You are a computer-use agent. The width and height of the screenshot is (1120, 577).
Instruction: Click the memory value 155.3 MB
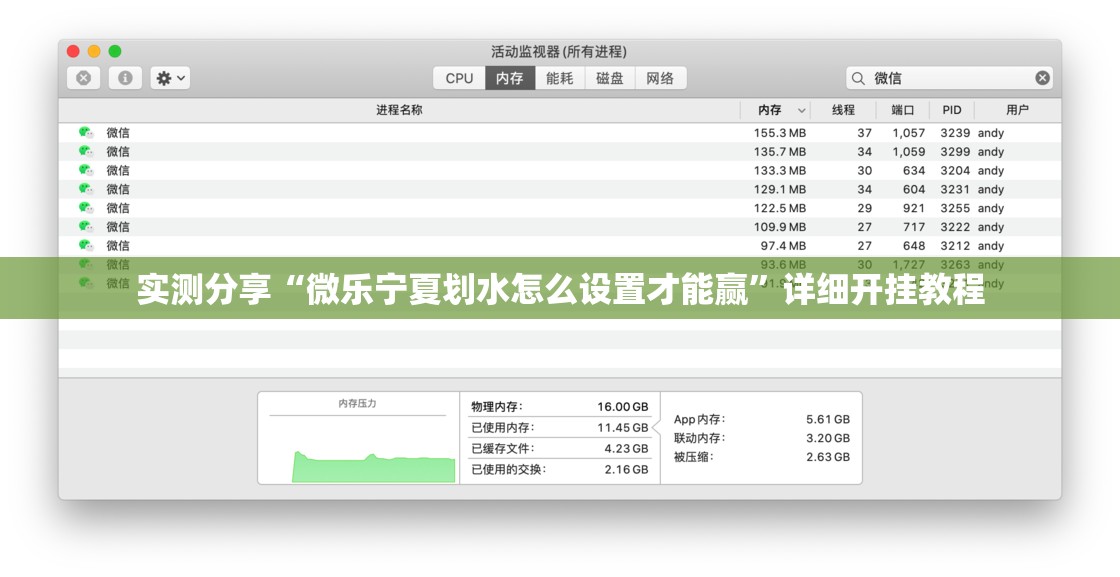[x=779, y=133]
